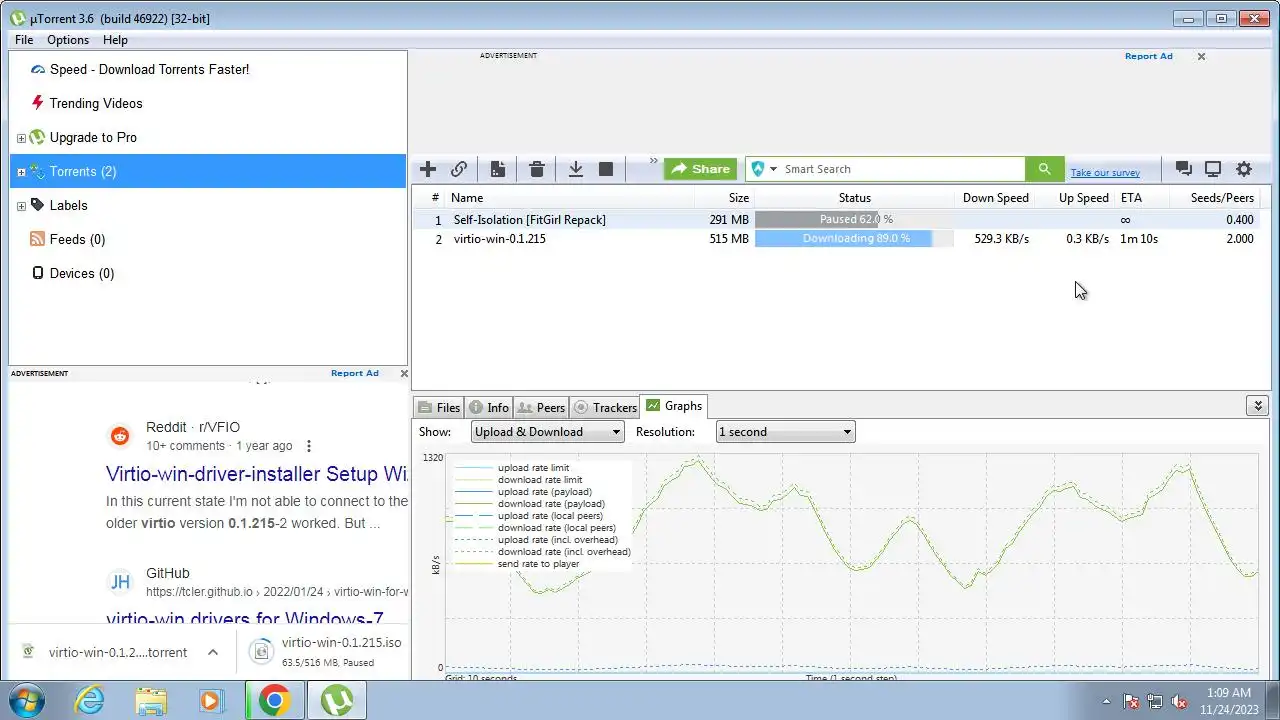Switch to Chrome from taskbar

[x=274, y=701]
